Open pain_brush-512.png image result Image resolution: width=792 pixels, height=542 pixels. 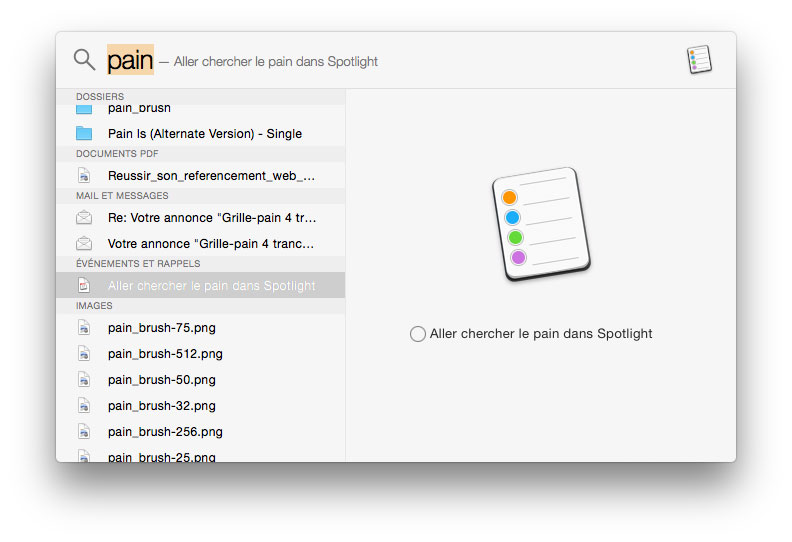click(201, 354)
